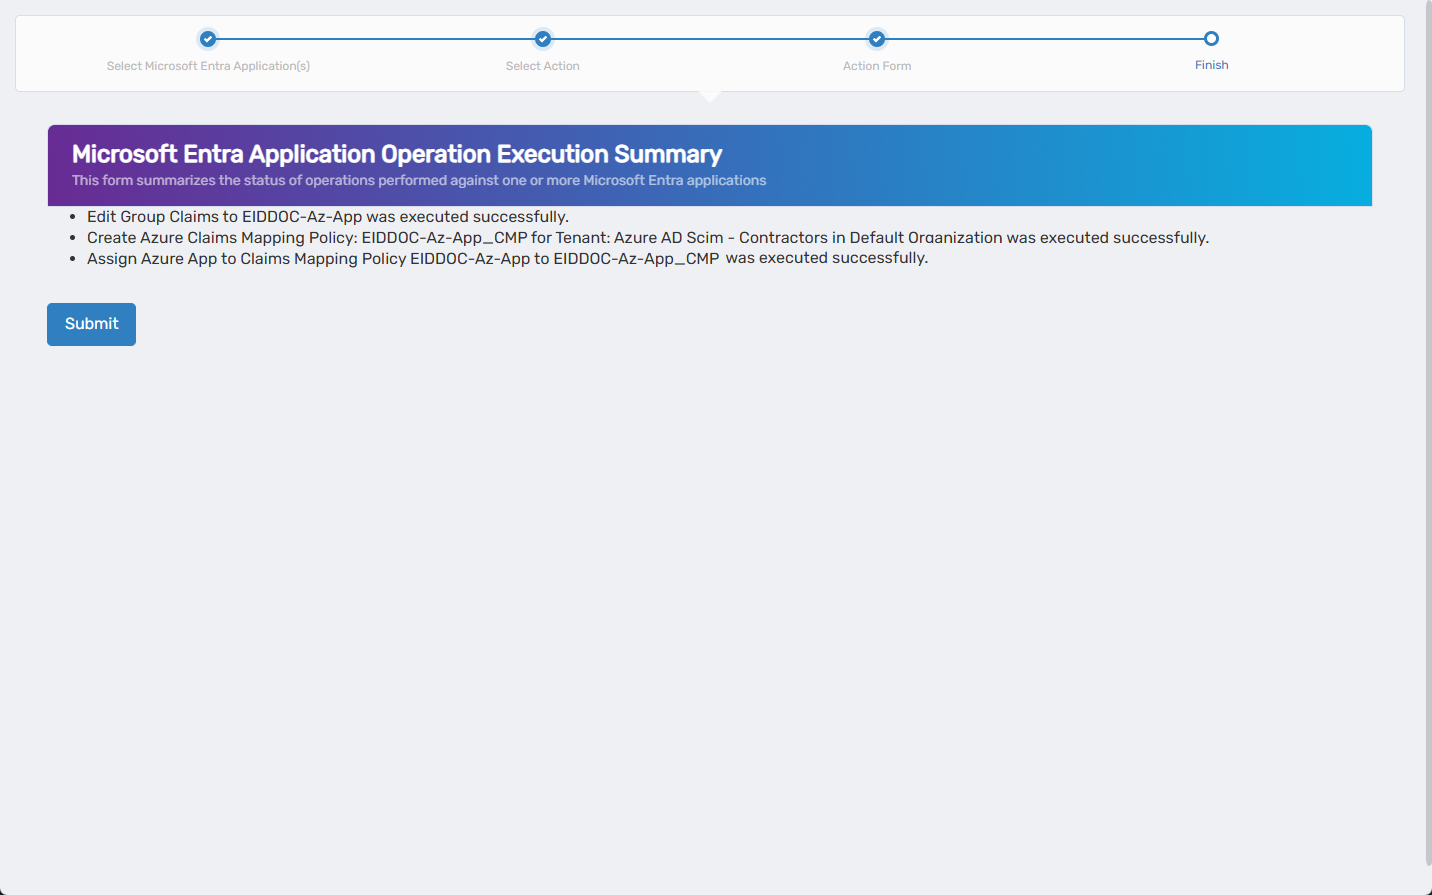Select the Finish step label

tap(1211, 64)
